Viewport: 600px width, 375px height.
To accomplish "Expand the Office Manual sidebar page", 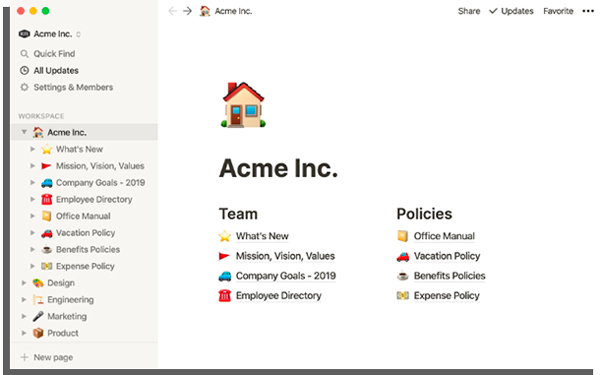I will pos(33,216).
